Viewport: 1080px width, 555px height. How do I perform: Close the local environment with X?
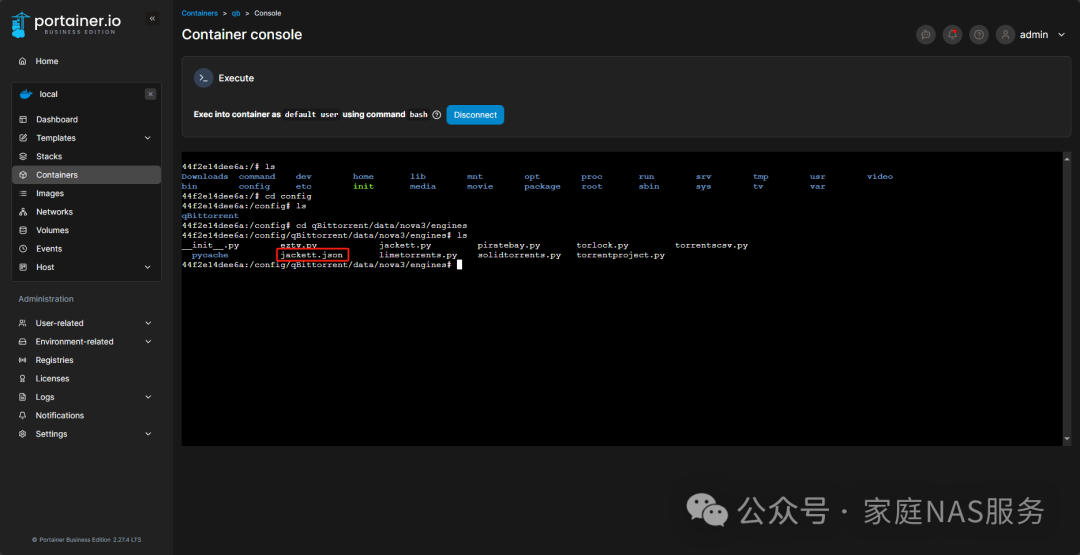[x=151, y=94]
